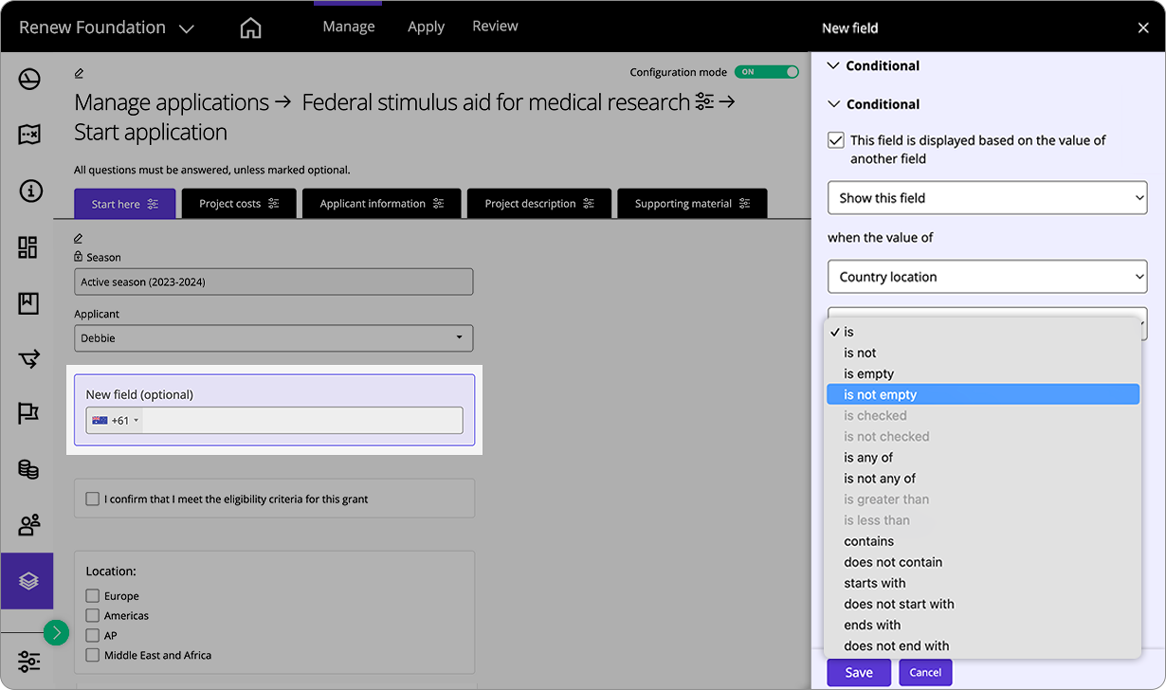Viewport: 1166px width, 690px height.
Task: Uncheck 'This field is displayed based on' checkbox
Action: 836,141
